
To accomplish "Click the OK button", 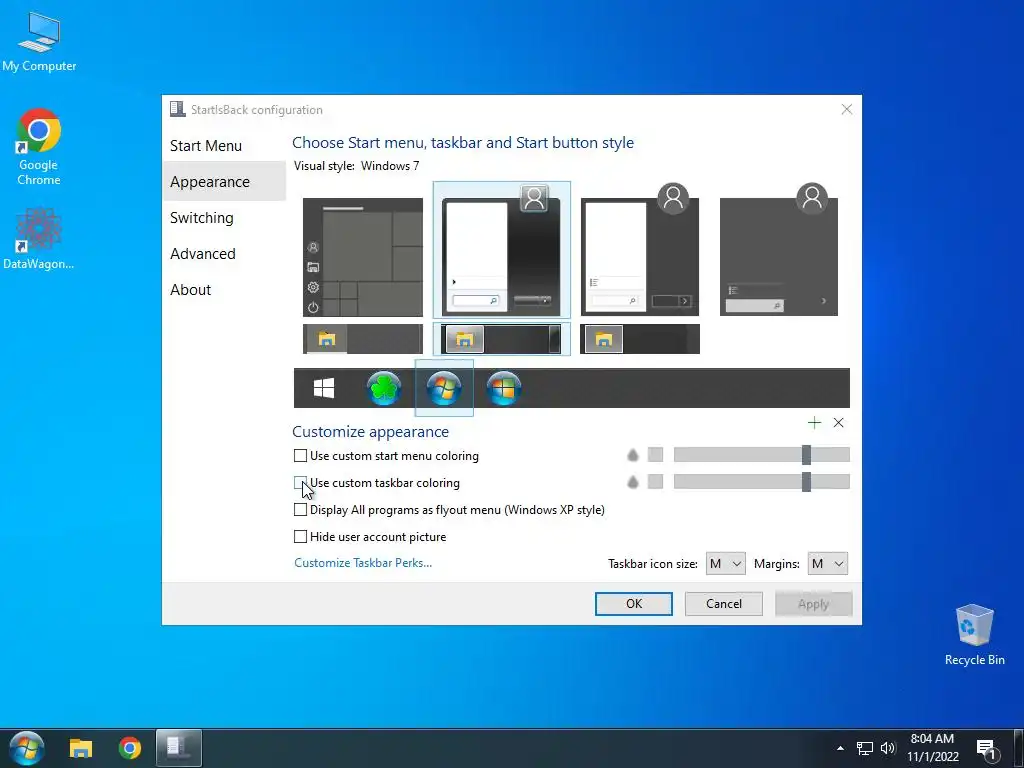I will tap(633, 603).
